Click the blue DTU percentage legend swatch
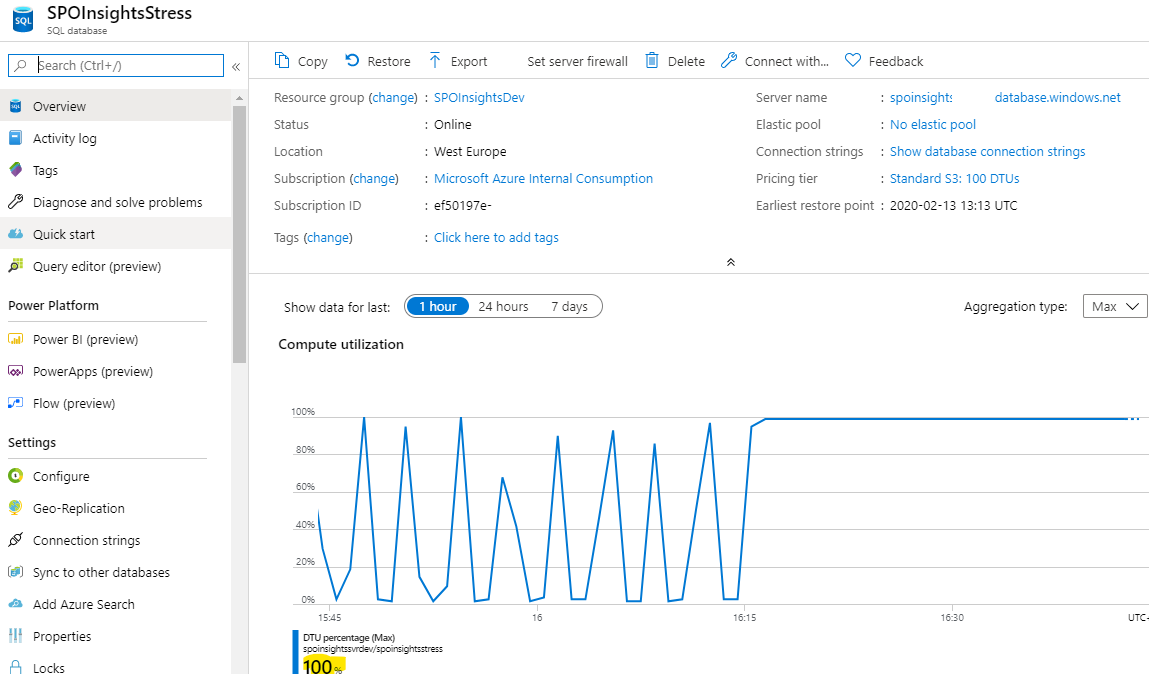The width and height of the screenshot is (1149, 679). pyautogui.click(x=295, y=651)
